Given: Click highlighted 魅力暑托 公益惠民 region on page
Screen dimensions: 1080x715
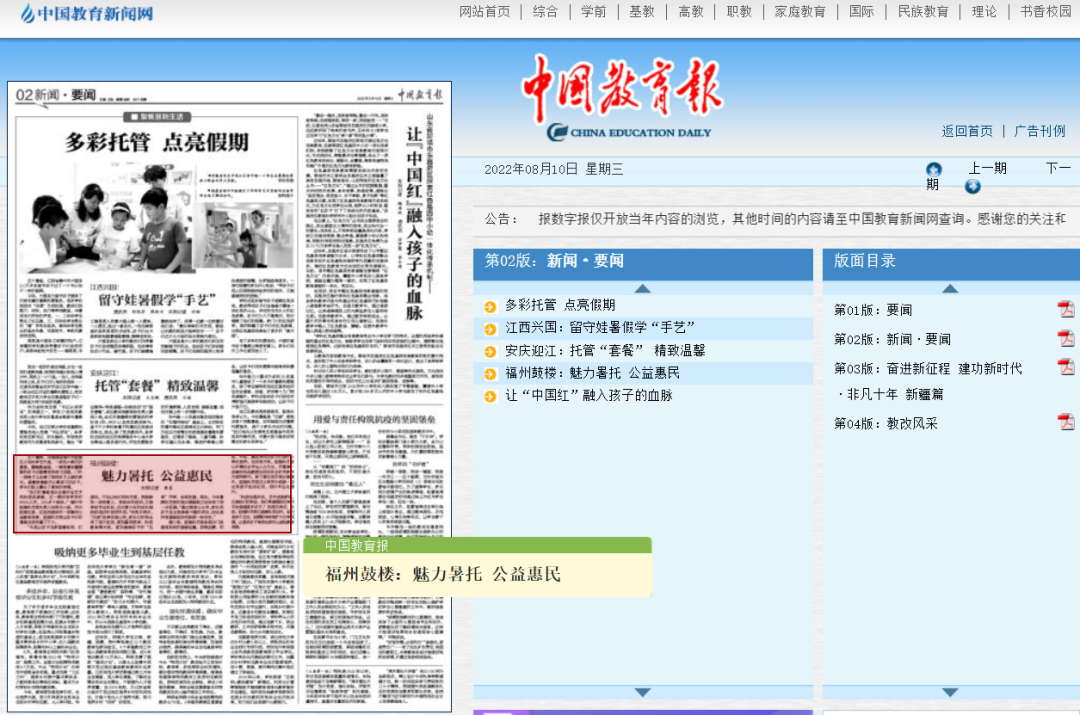Looking at the screenshot, I should [x=152, y=493].
